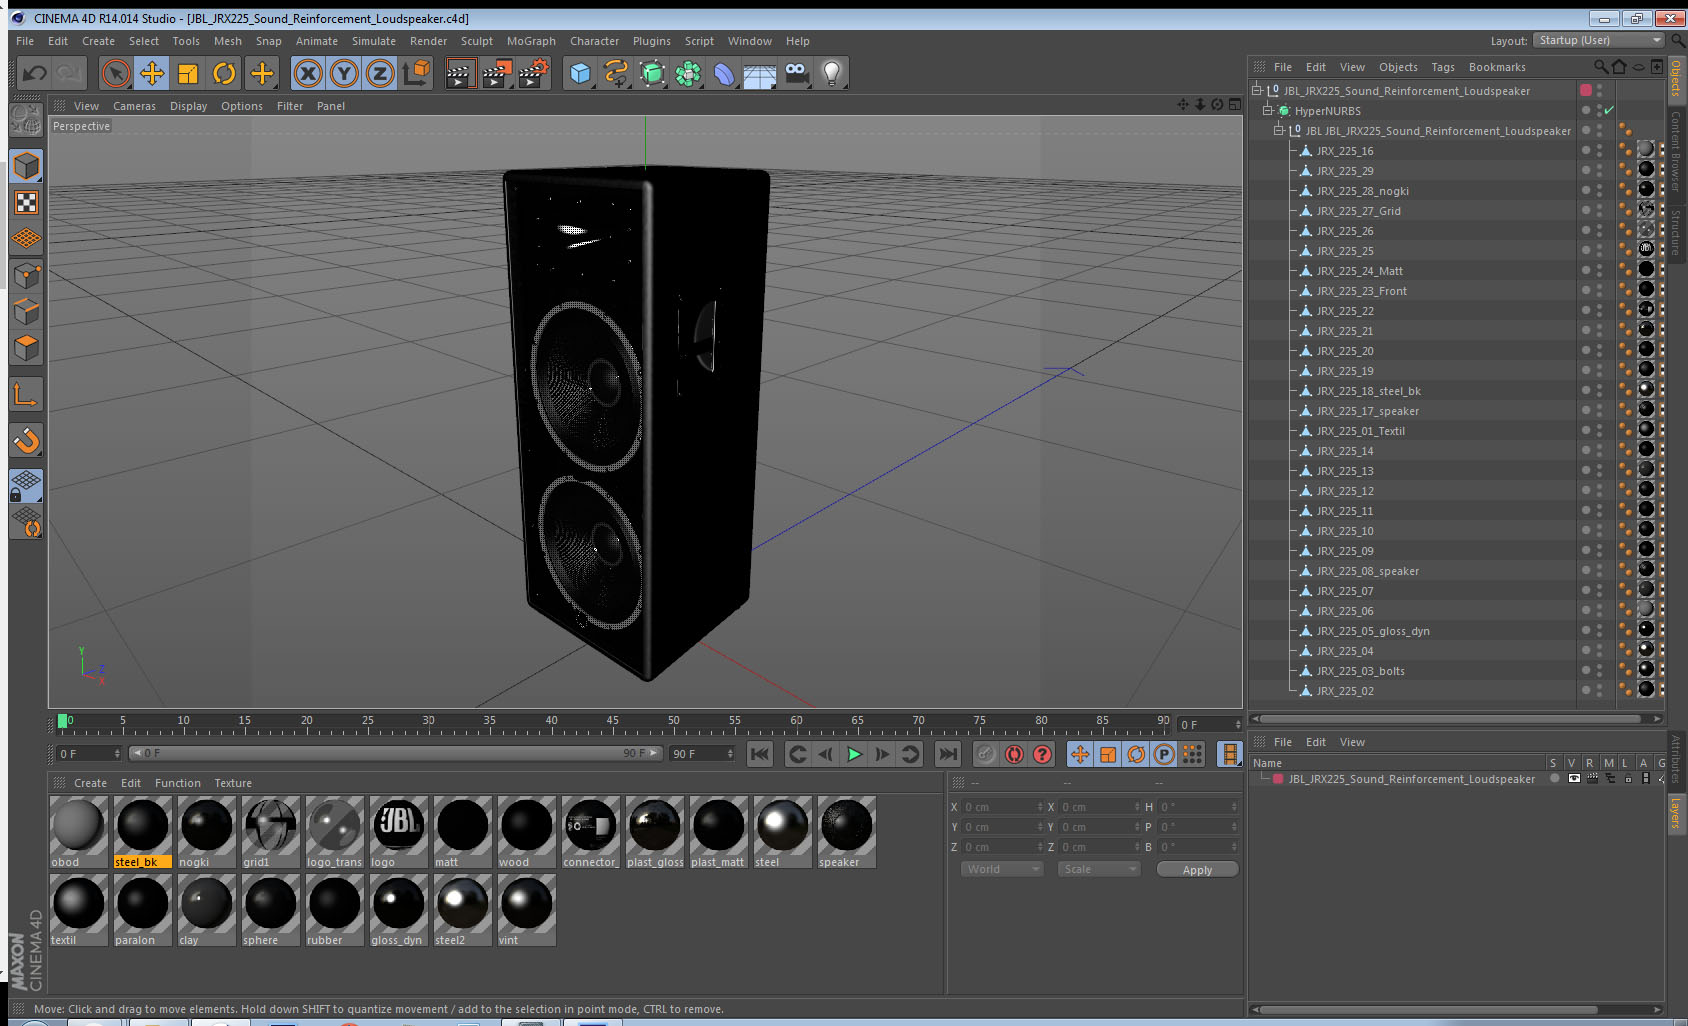
Task: Collapse the nested JBL JBL_JRX225 null group
Action: point(1278,131)
